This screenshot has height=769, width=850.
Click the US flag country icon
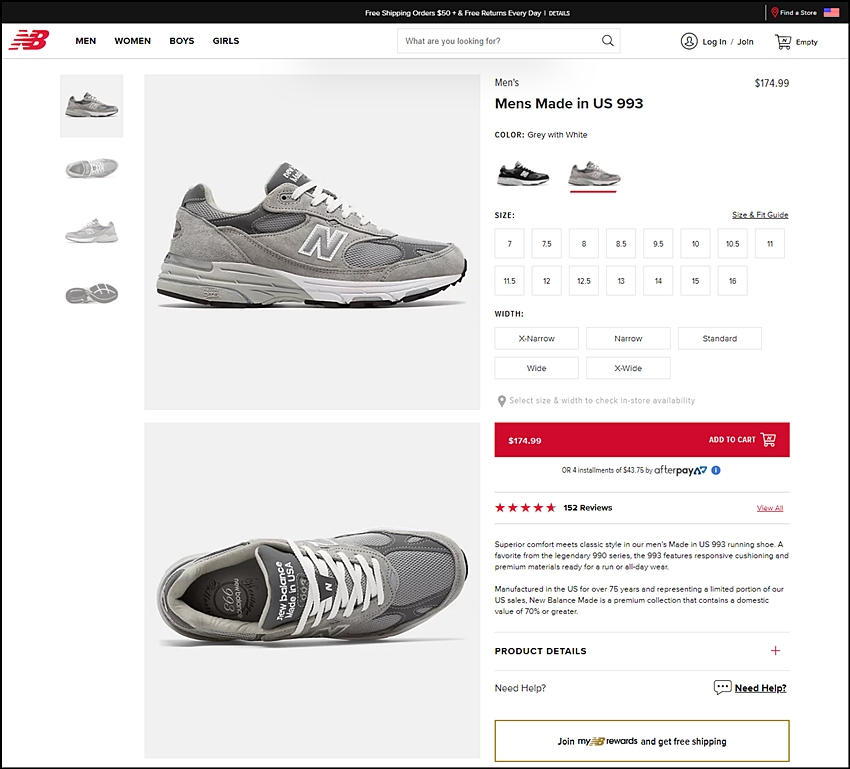tap(831, 12)
